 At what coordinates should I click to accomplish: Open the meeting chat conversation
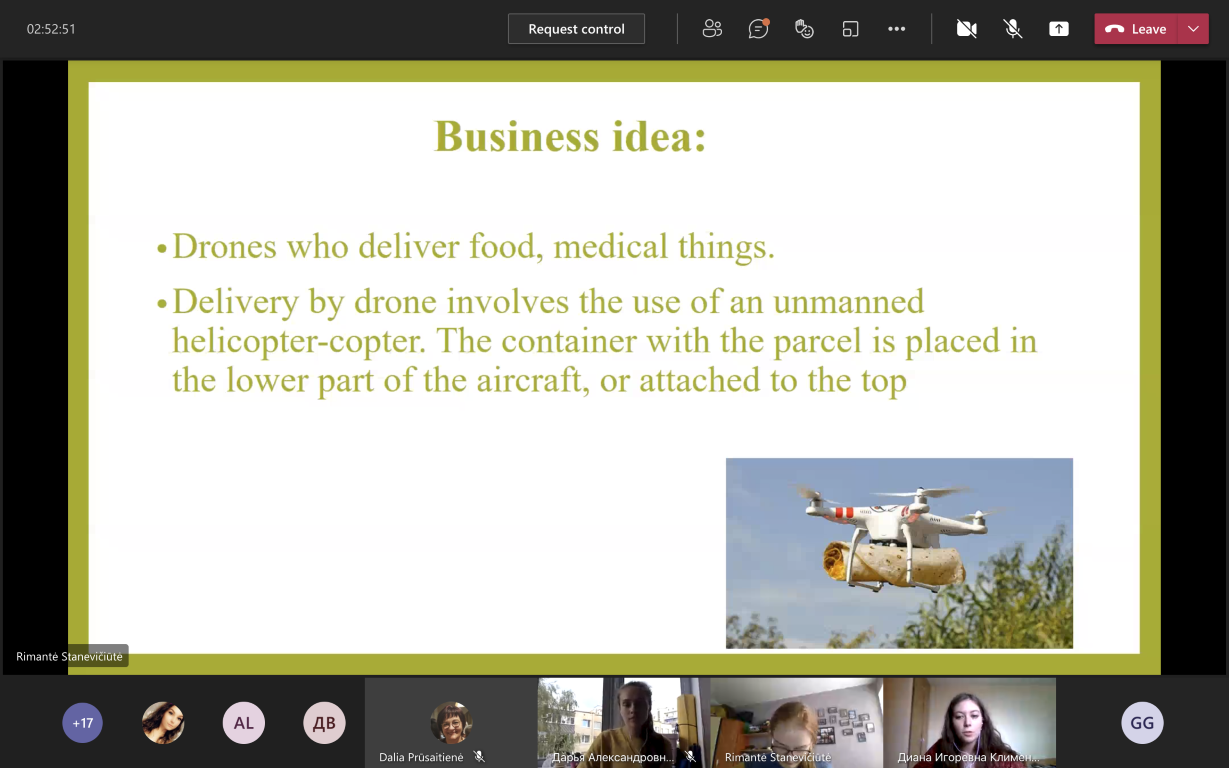[758, 29]
